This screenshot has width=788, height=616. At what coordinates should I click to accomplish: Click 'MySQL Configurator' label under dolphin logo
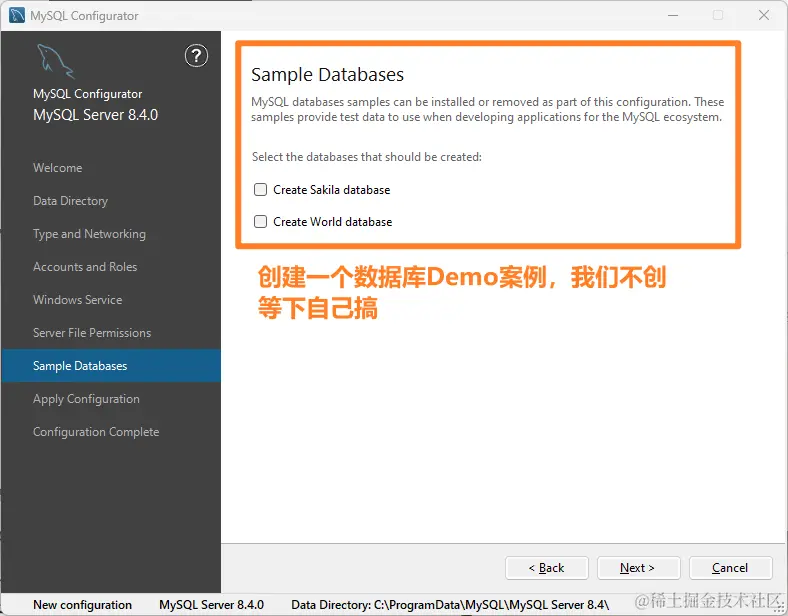pos(87,94)
